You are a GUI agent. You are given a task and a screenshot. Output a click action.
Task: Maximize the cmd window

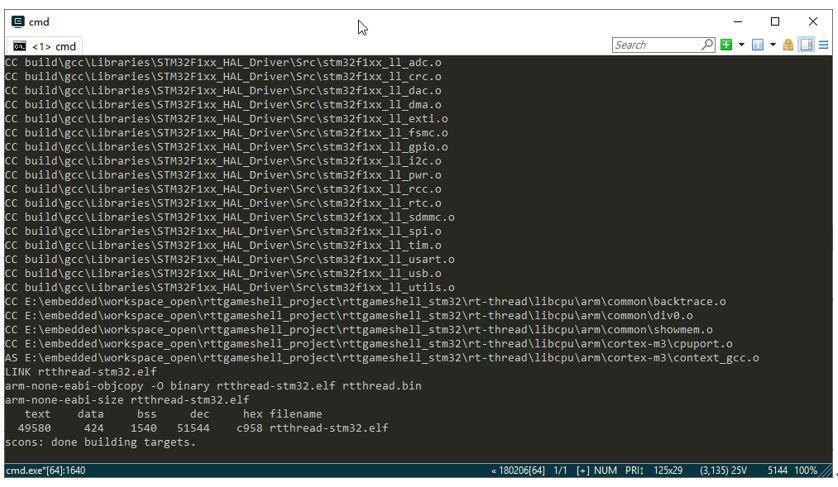pos(775,21)
